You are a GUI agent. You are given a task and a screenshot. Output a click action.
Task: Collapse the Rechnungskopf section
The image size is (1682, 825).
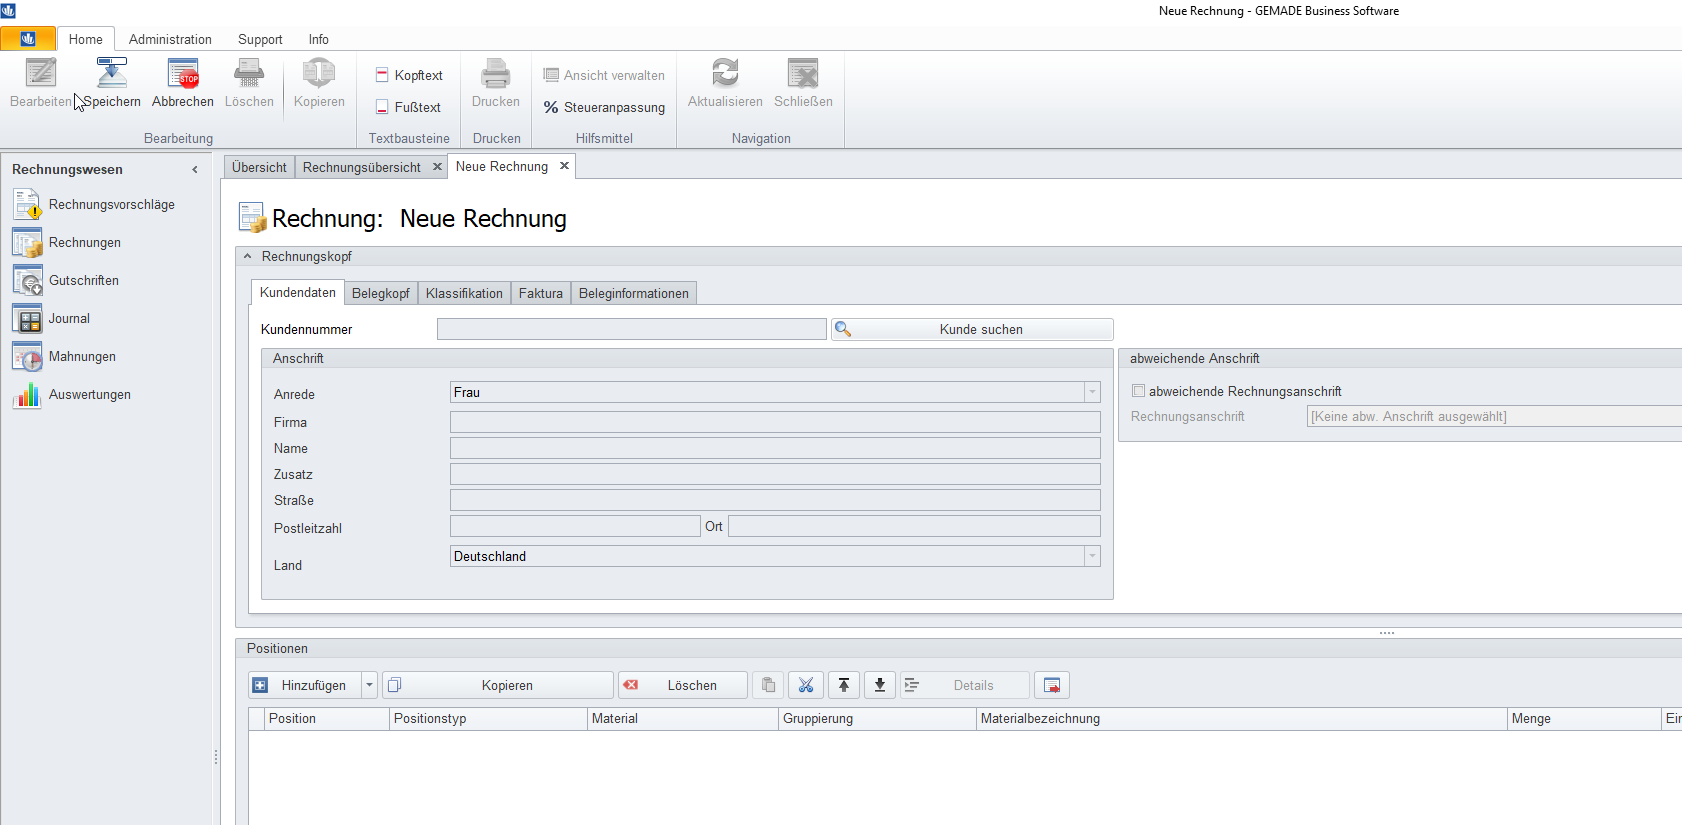coord(248,257)
